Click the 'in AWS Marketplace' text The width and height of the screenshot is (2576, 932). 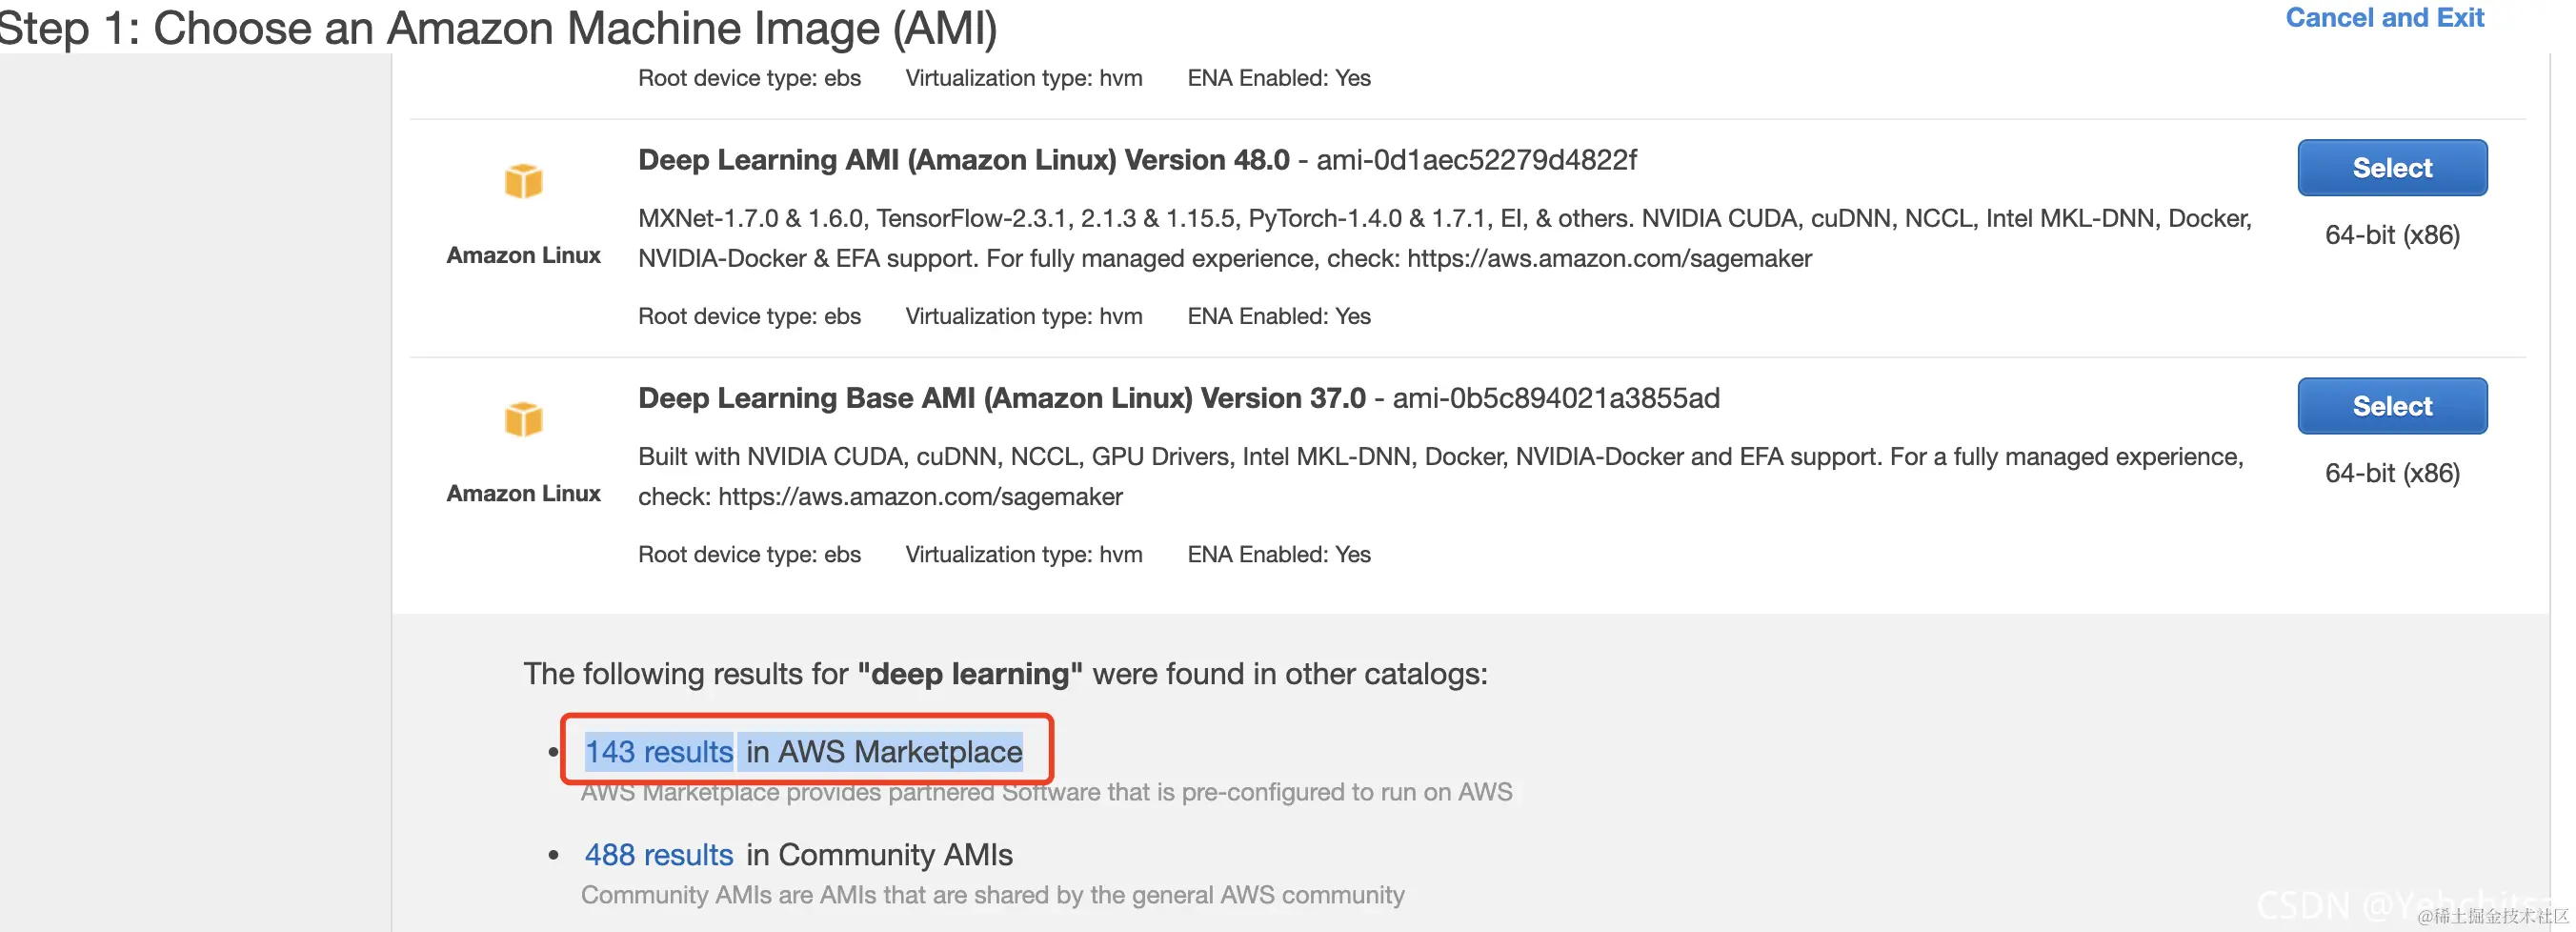[x=884, y=752]
